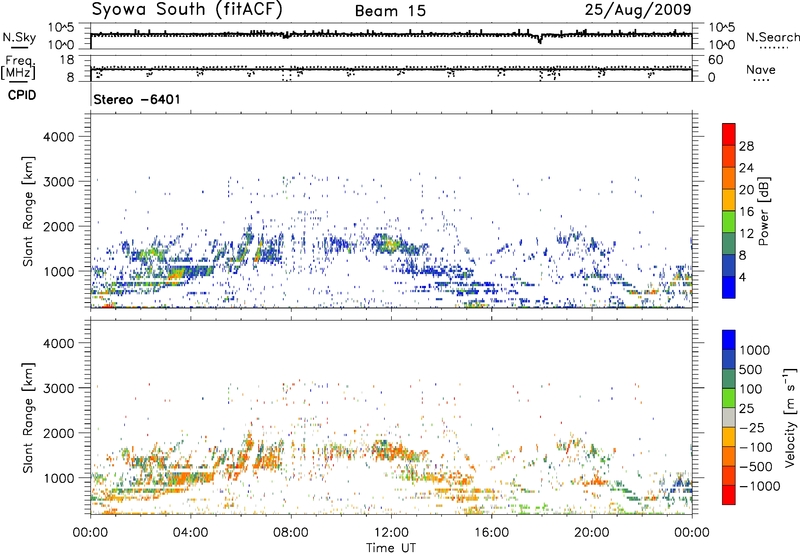
Task: Click the '16:00' time axis label
Action: 491,533
